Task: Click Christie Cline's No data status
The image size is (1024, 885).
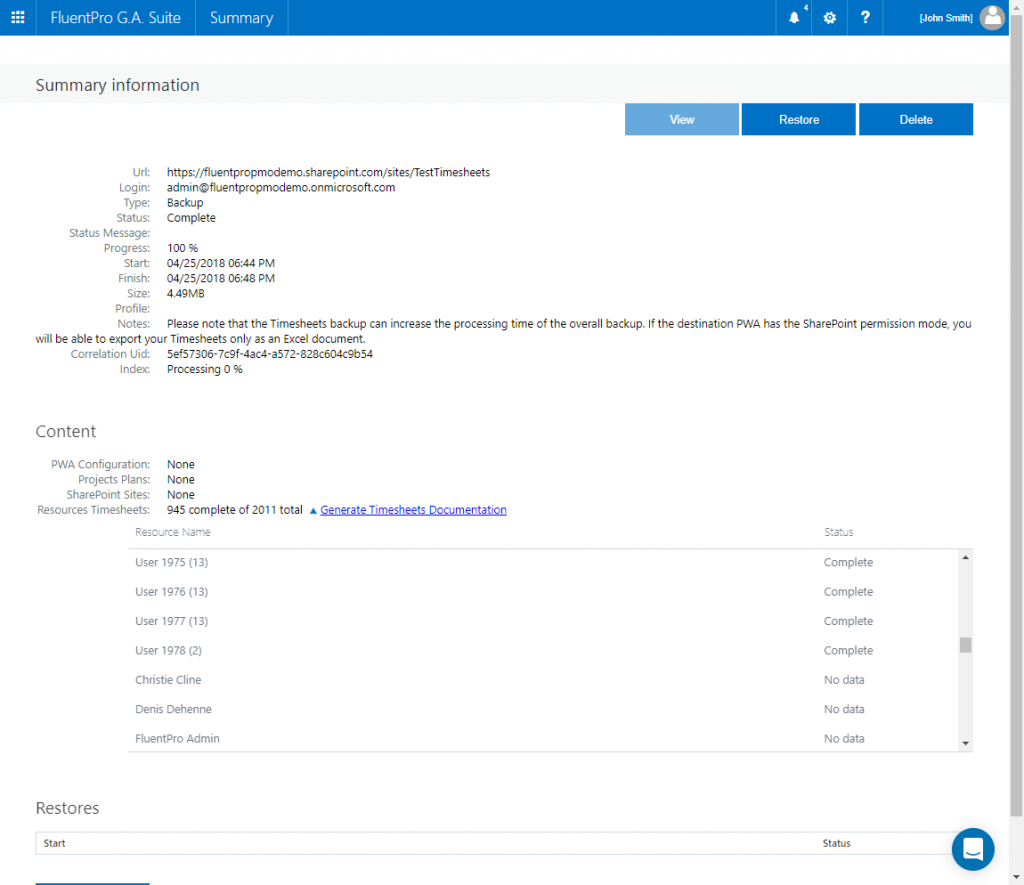Action: coord(844,680)
